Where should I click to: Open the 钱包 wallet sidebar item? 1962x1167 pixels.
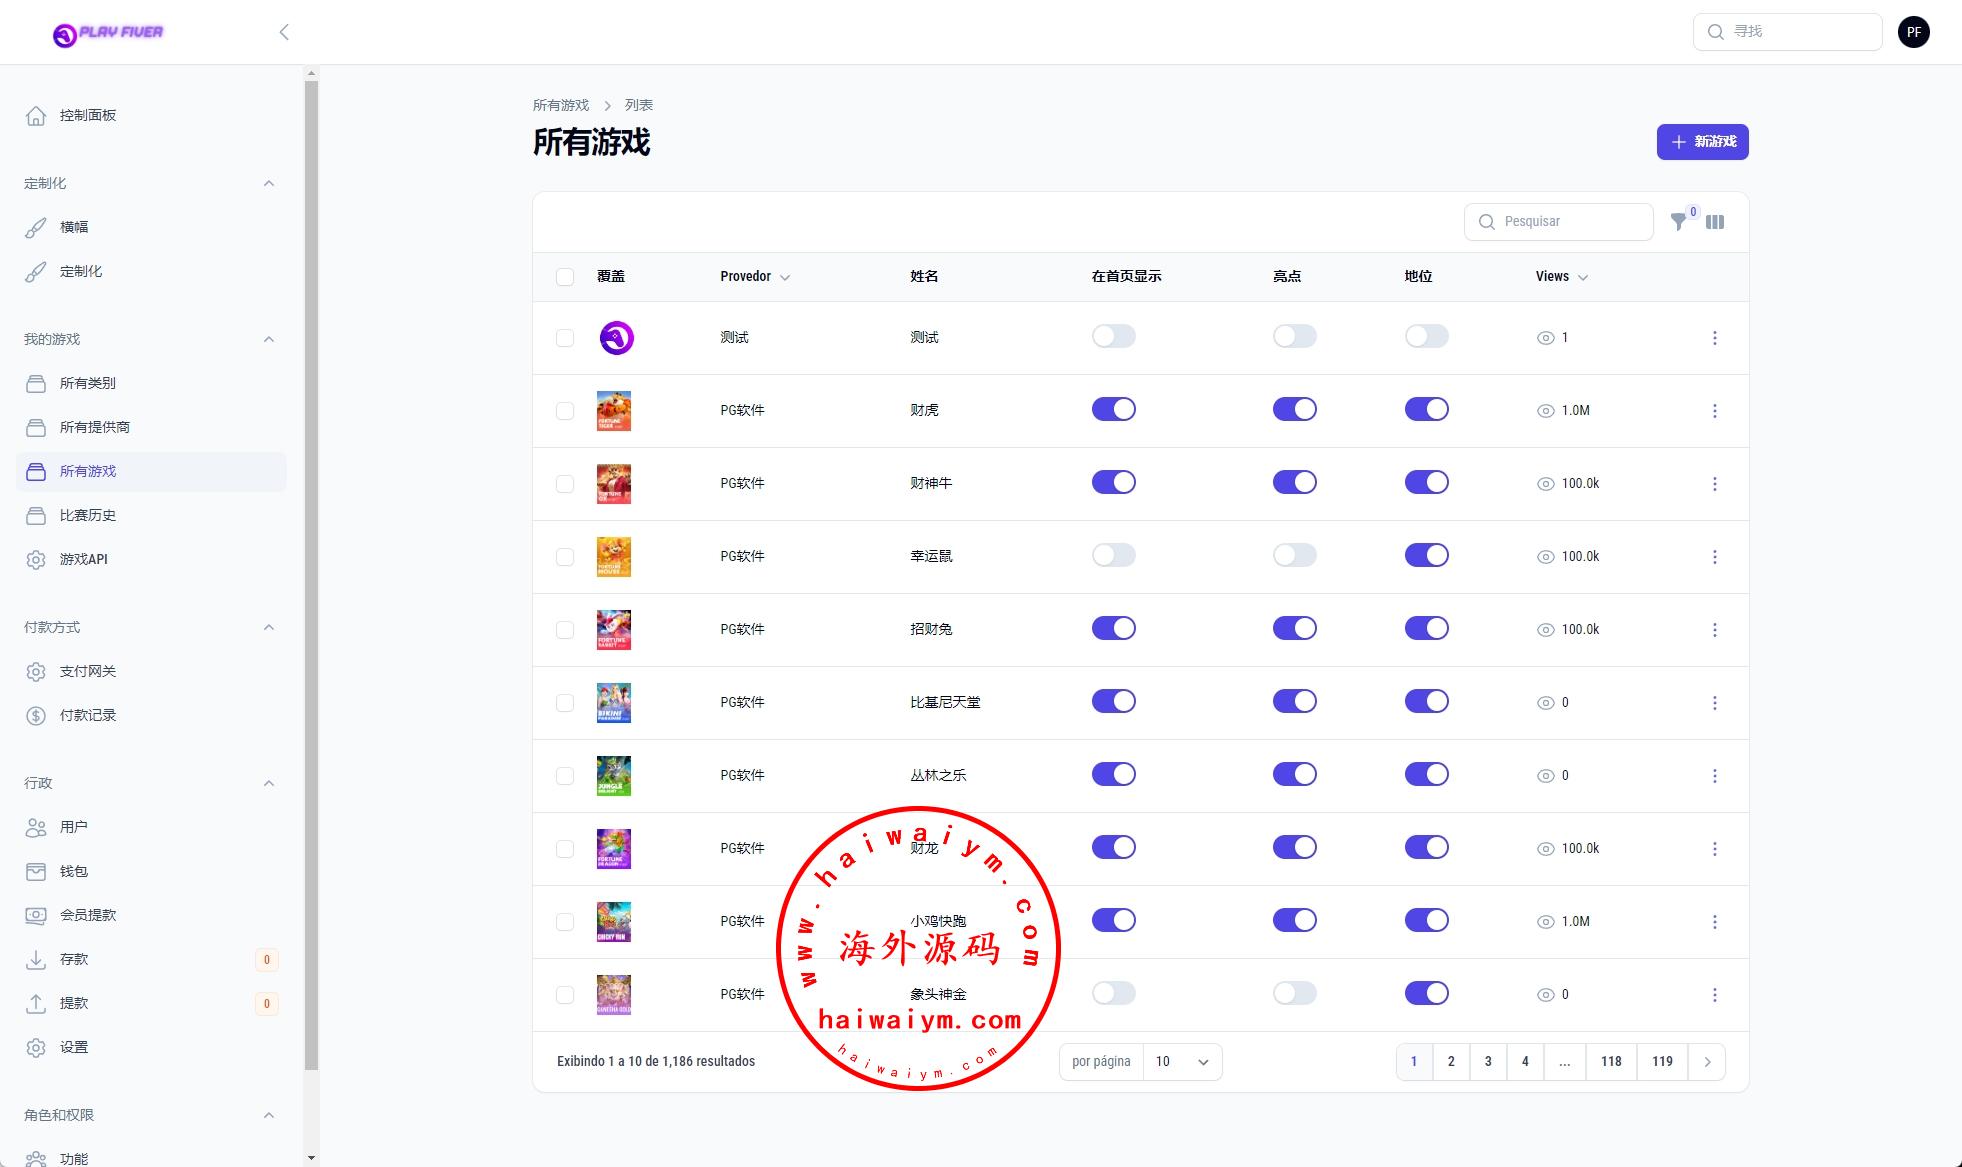(x=73, y=871)
